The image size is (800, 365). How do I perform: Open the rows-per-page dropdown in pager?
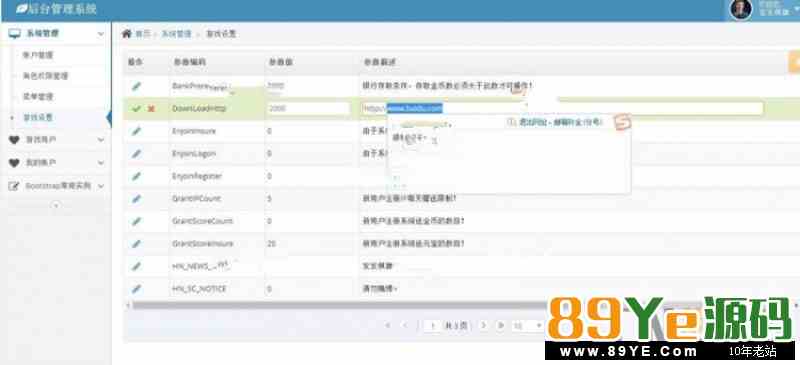528,325
